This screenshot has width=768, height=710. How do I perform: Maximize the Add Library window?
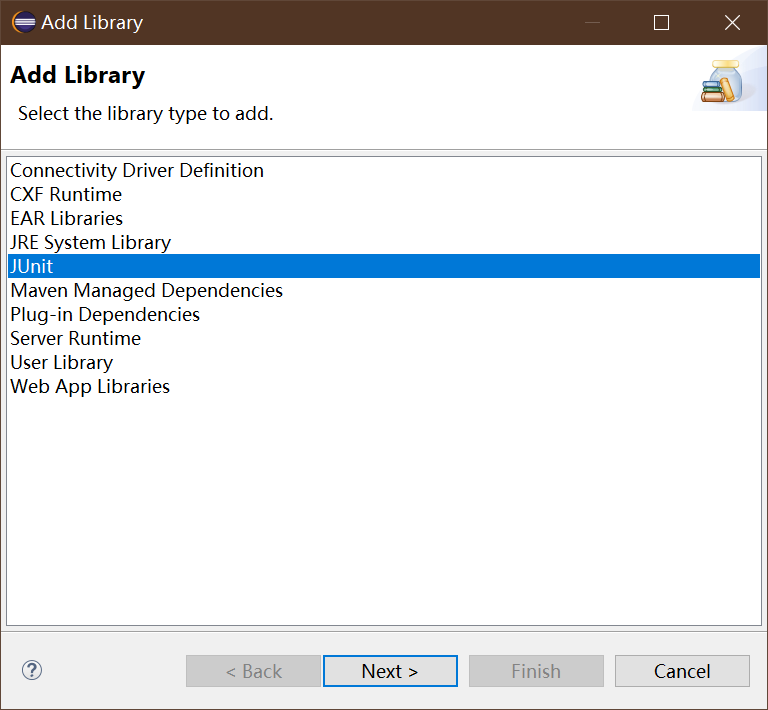point(661,22)
